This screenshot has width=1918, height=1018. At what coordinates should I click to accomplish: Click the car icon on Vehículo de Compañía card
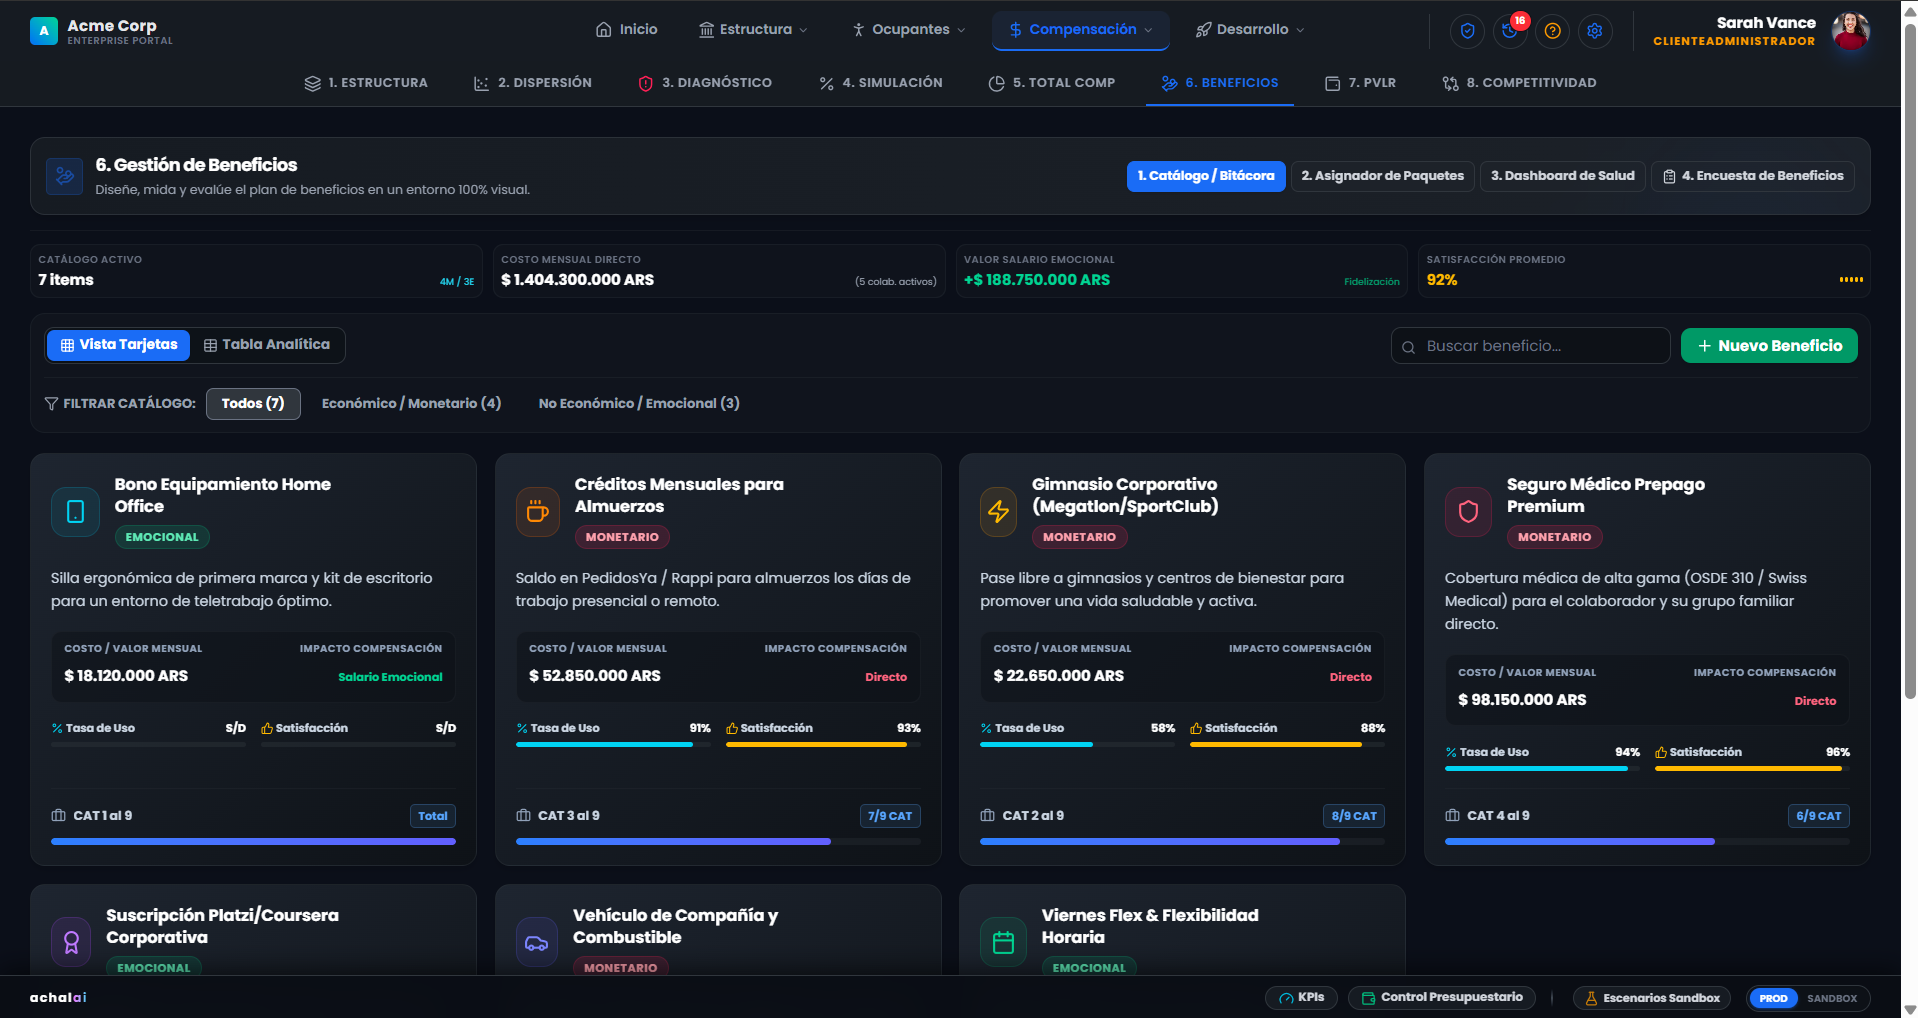[537, 942]
